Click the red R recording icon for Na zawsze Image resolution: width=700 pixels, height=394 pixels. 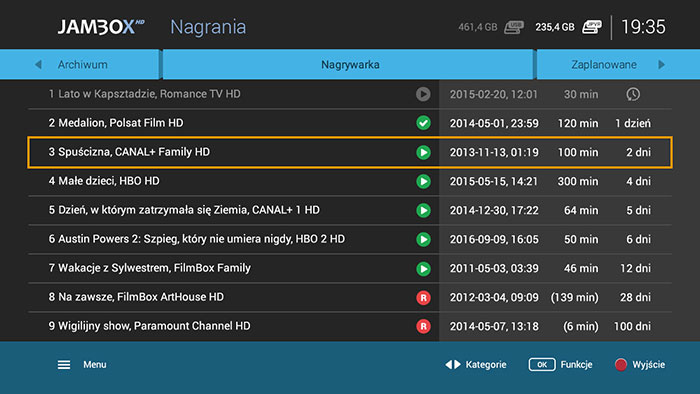(423, 297)
